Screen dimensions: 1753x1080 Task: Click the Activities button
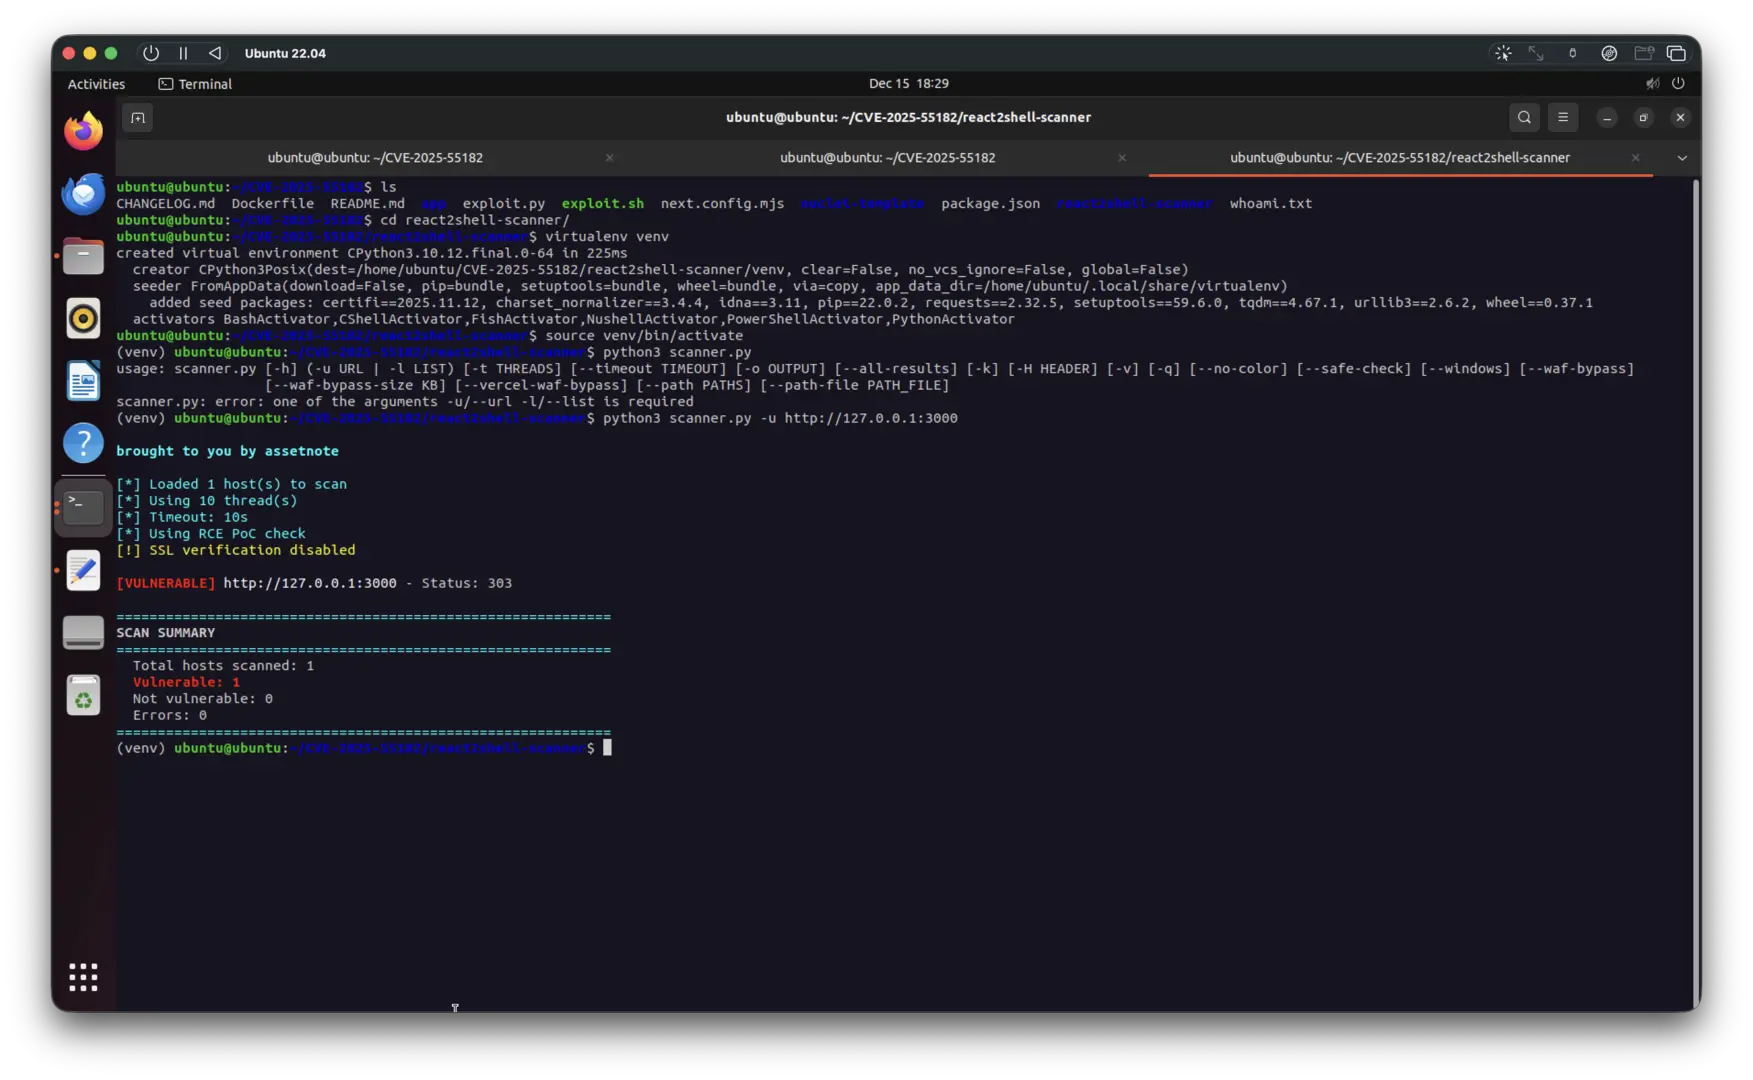(95, 84)
